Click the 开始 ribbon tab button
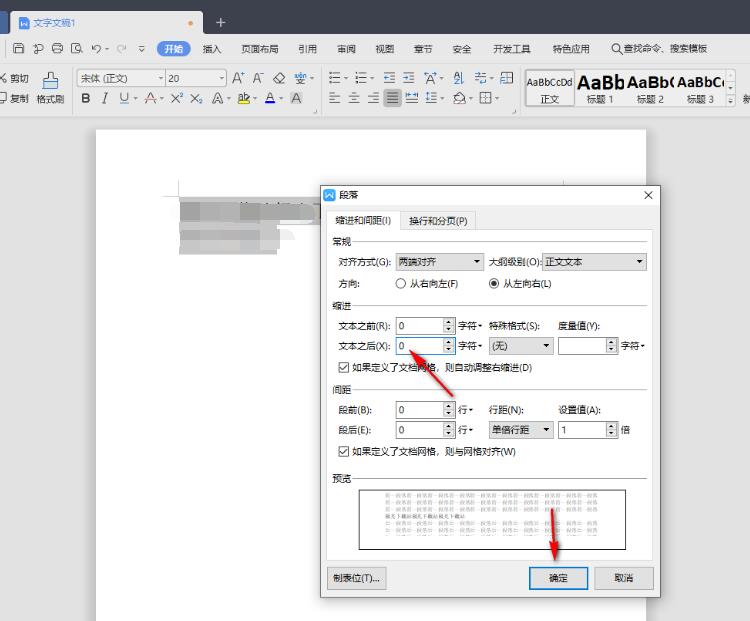 [x=174, y=49]
